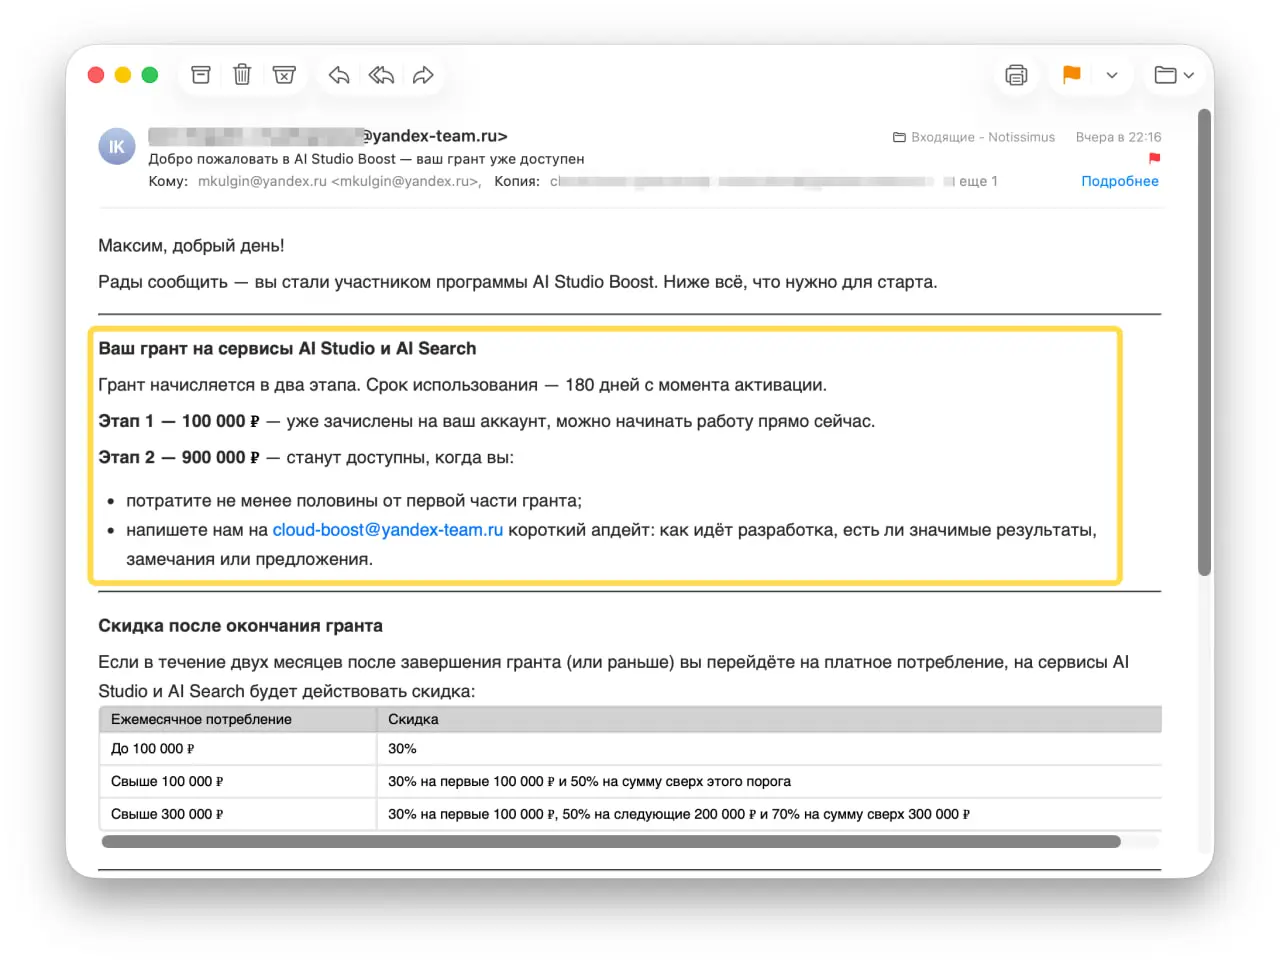Delete the email using the trash icon
The height and width of the screenshot is (965, 1280).
(x=242, y=75)
